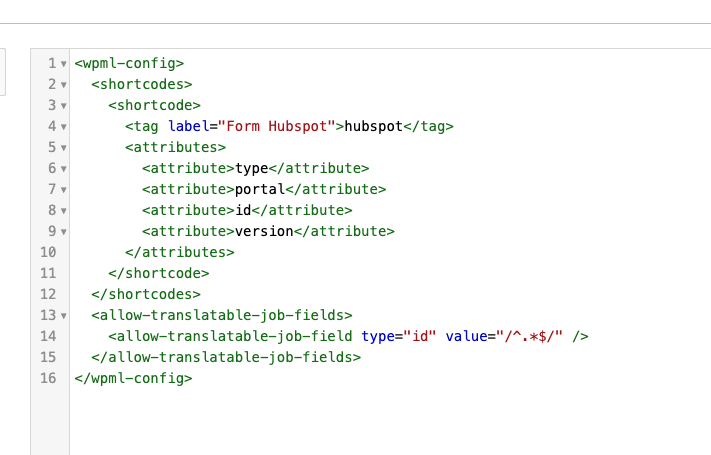Collapse the shortcode fold on line 3
The width and height of the screenshot is (711, 455).
click(63, 106)
